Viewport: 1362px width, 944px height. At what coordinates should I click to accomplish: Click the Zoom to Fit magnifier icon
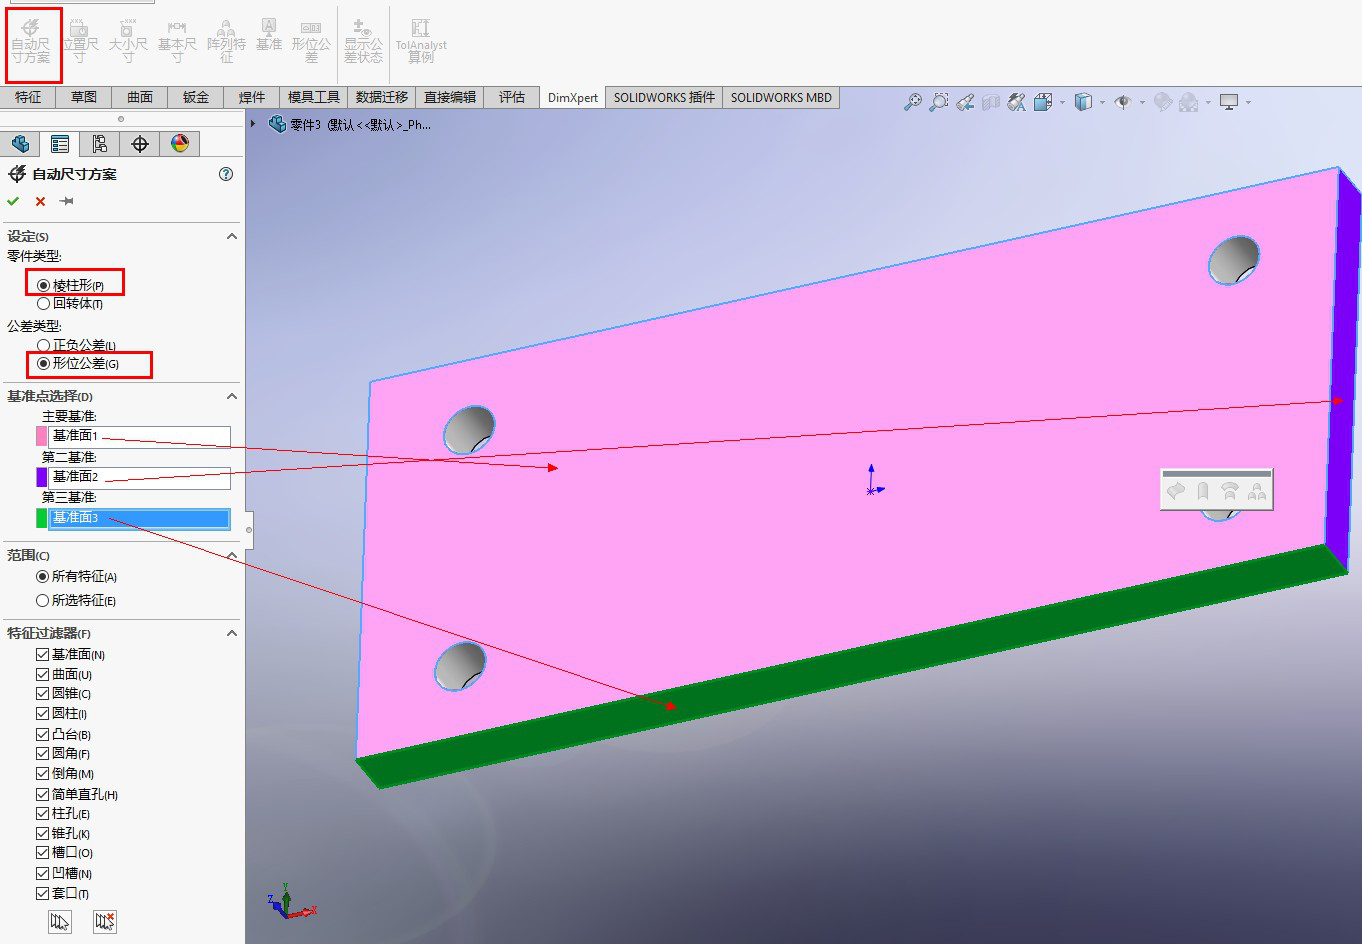(912, 102)
